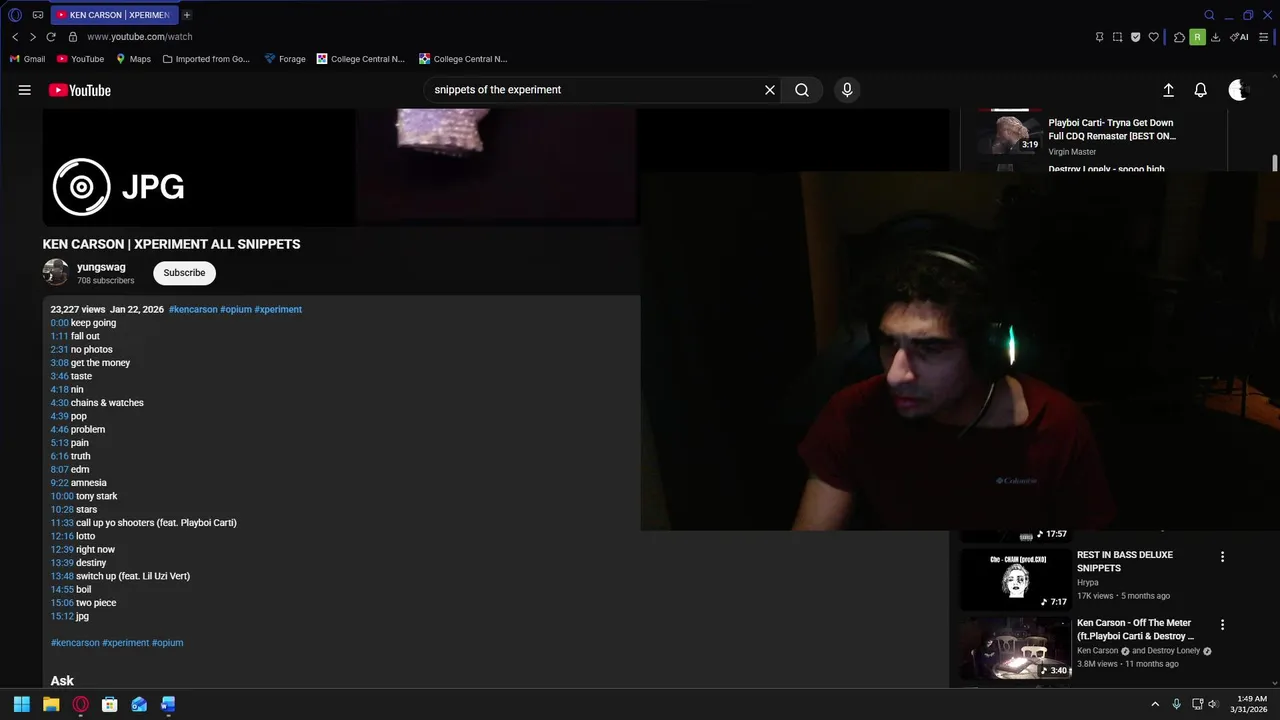Open YouTube notifications bell
The height and width of the screenshot is (720, 1280).
(1201, 90)
